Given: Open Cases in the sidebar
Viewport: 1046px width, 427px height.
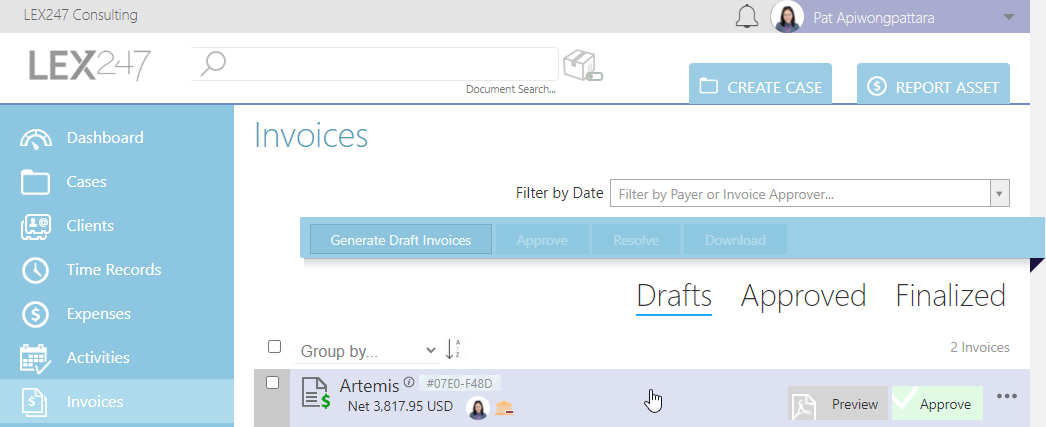Looking at the screenshot, I should tap(117, 181).
